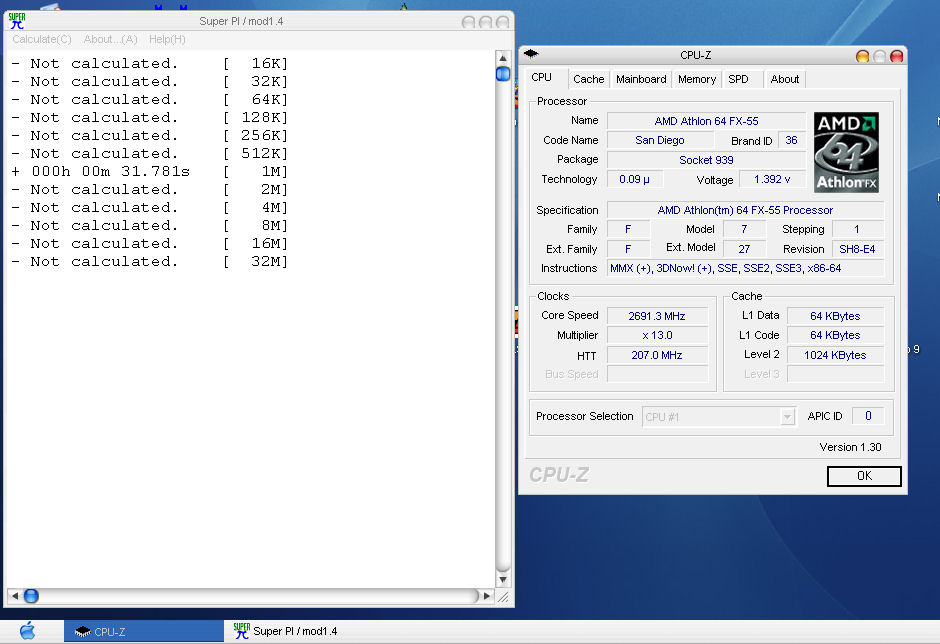This screenshot has height=644, width=940.
Task: Click the Technology value 0.09 µ
Action: point(635,179)
